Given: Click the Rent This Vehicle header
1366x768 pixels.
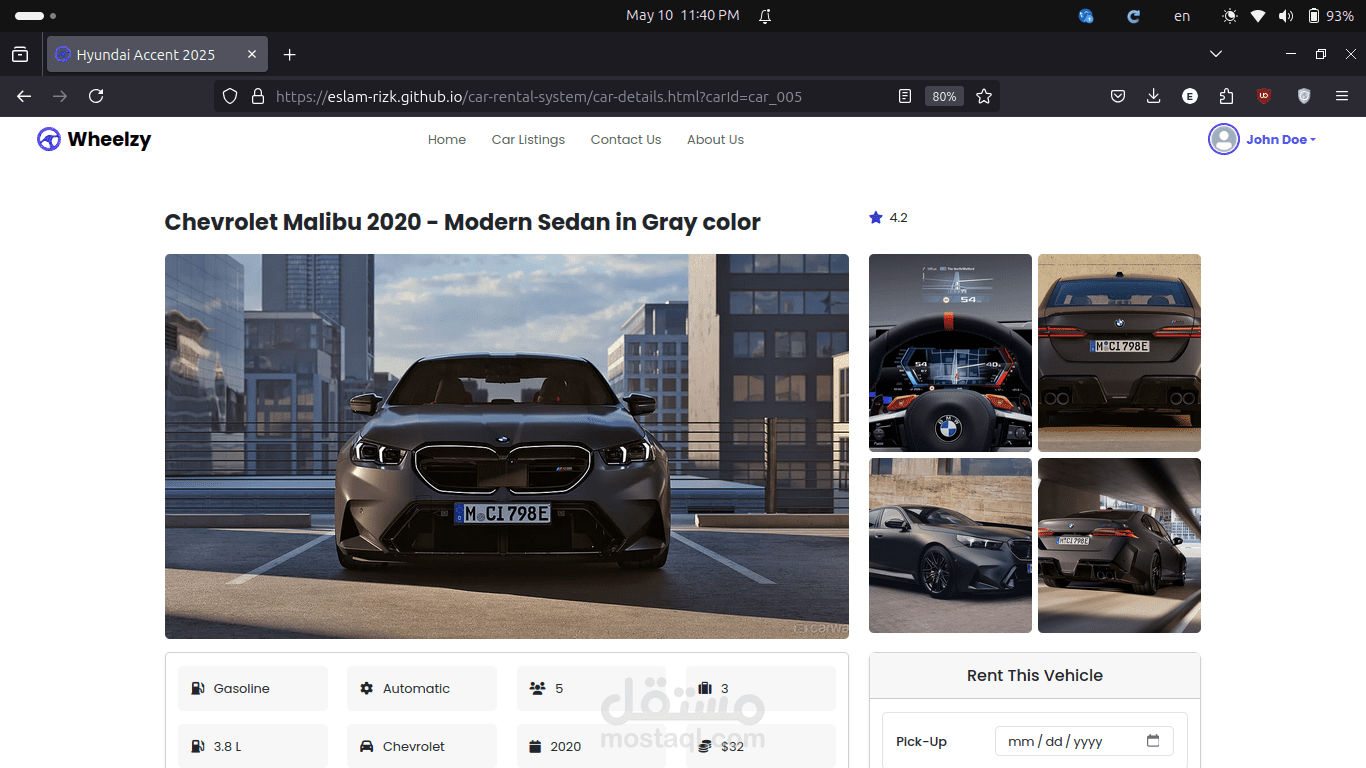Looking at the screenshot, I should coord(1035,676).
